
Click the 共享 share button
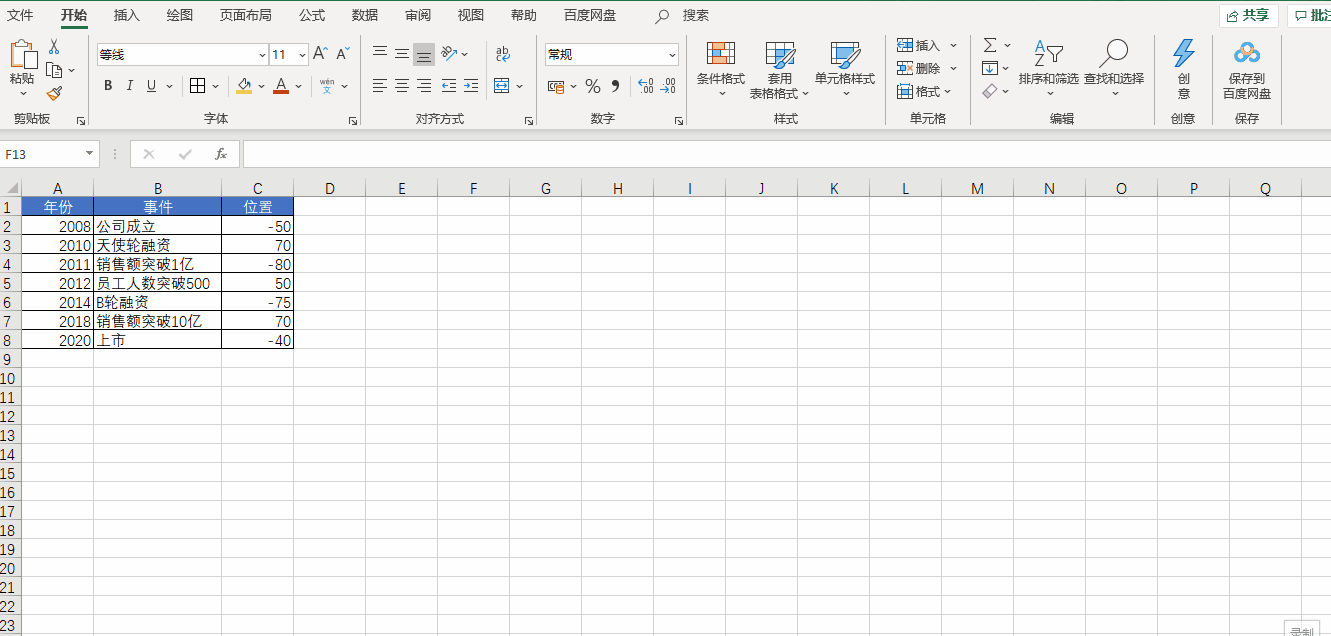pos(1249,15)
